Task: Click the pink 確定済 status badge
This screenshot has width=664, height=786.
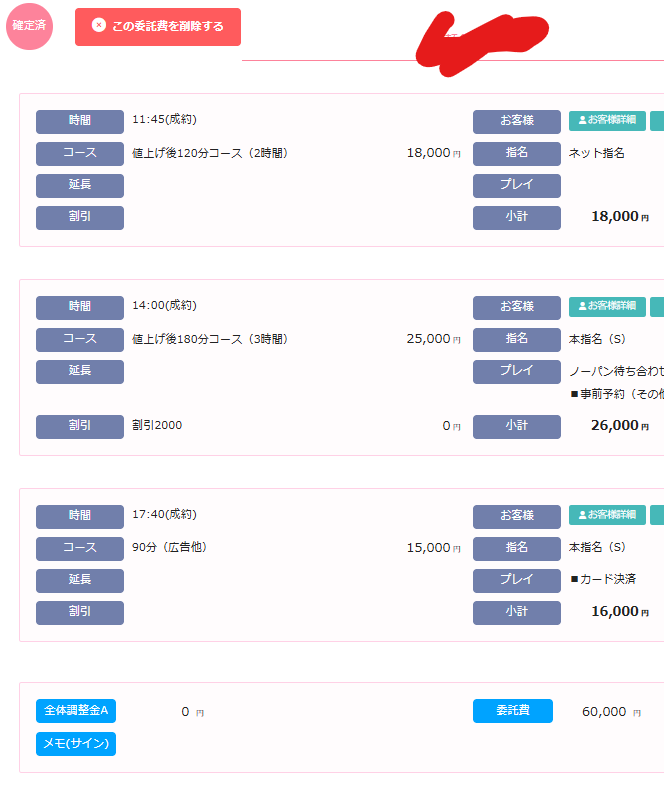Action: pyautogui.click(x=29, y=26)
